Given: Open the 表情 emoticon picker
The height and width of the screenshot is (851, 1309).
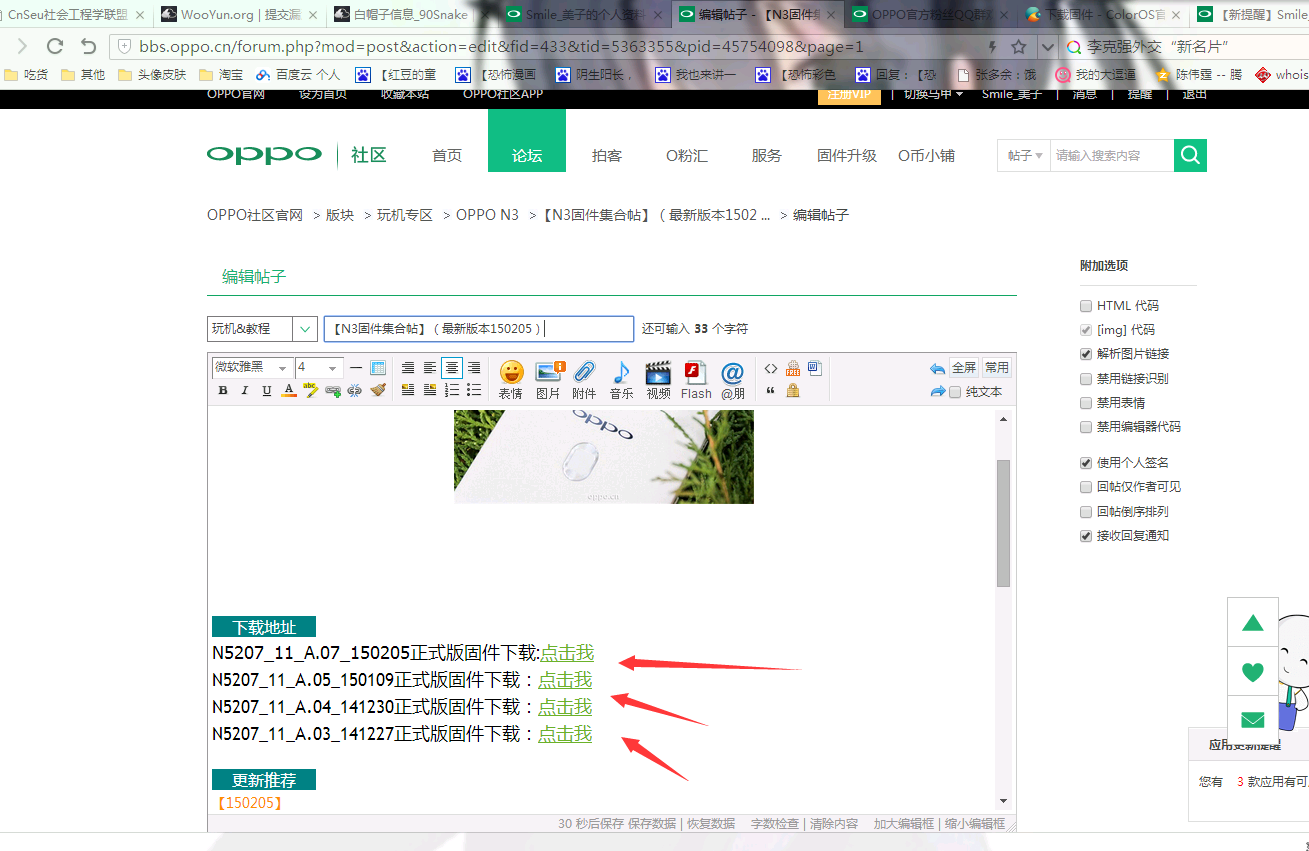Looking at the screenshot, I should click(x=511, y=380).
